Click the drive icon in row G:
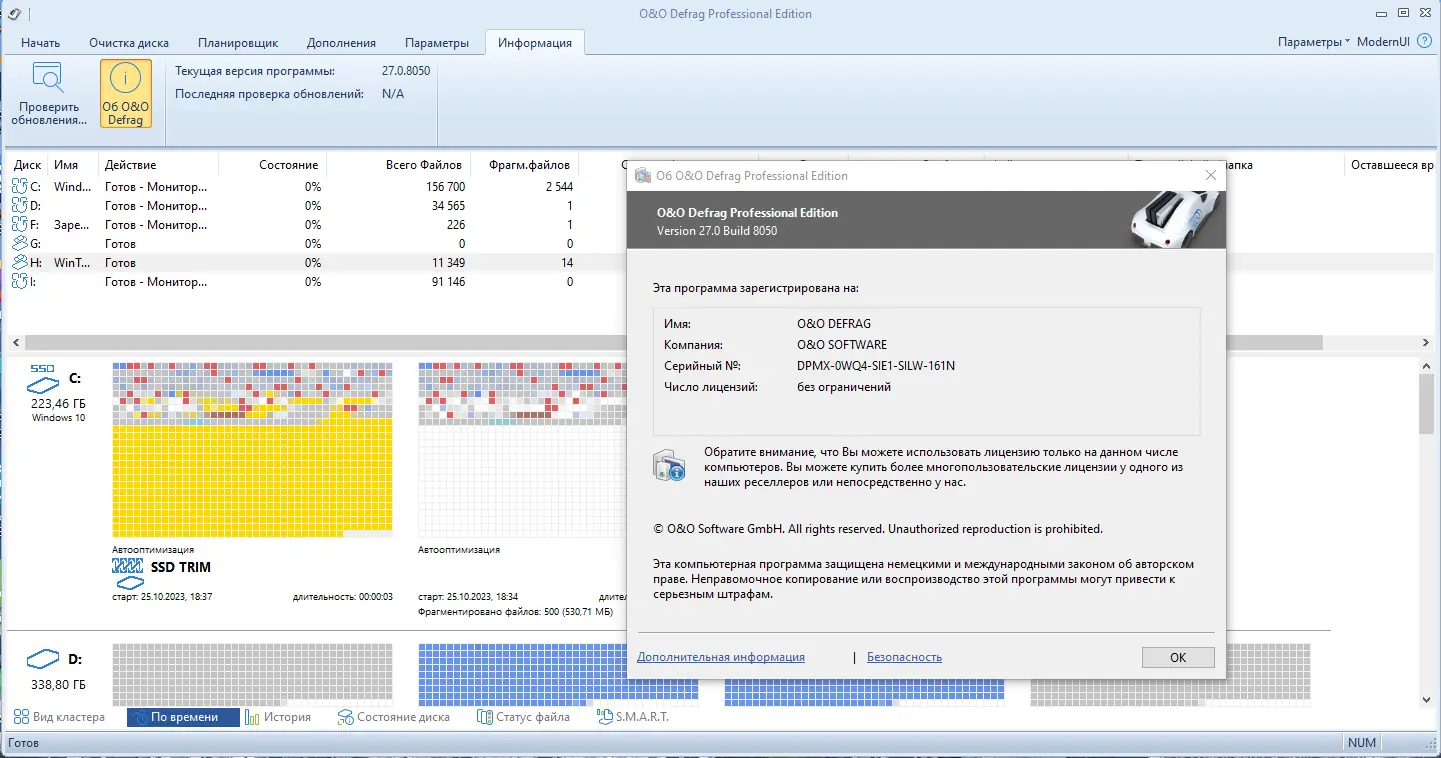 20,244
